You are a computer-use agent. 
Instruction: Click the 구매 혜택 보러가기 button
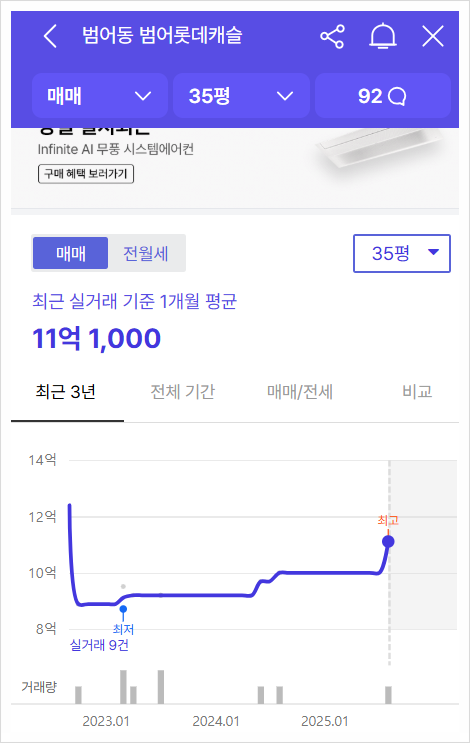(x=86, y=173)
